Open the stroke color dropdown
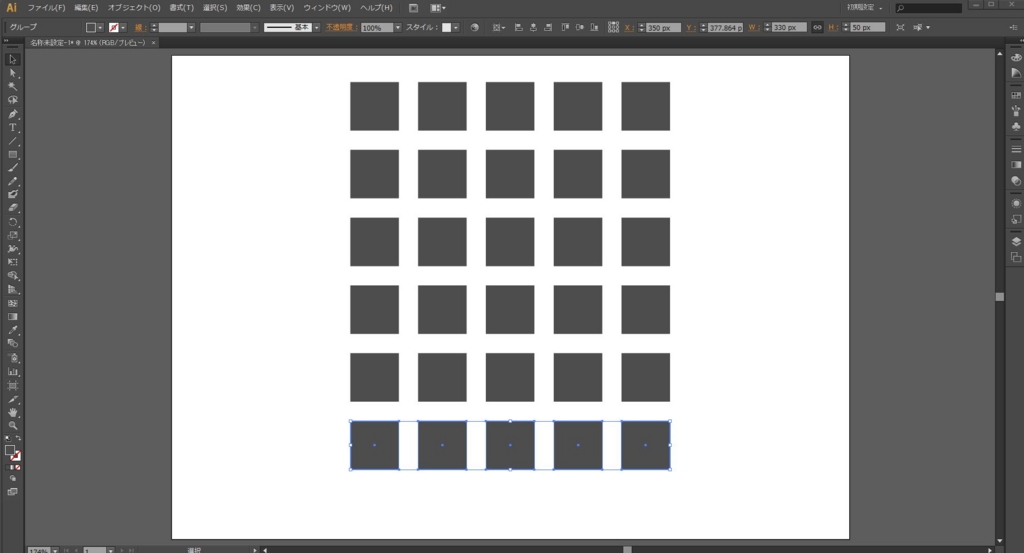The height and width of the screenshot is (553, 1024). pos(123,27)
